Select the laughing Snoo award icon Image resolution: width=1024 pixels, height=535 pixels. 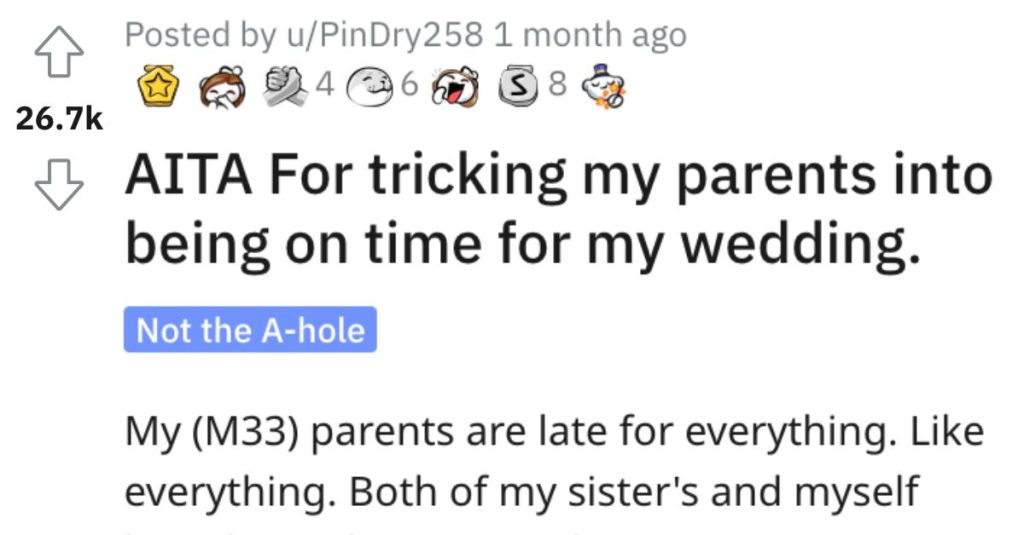(453, 87)
